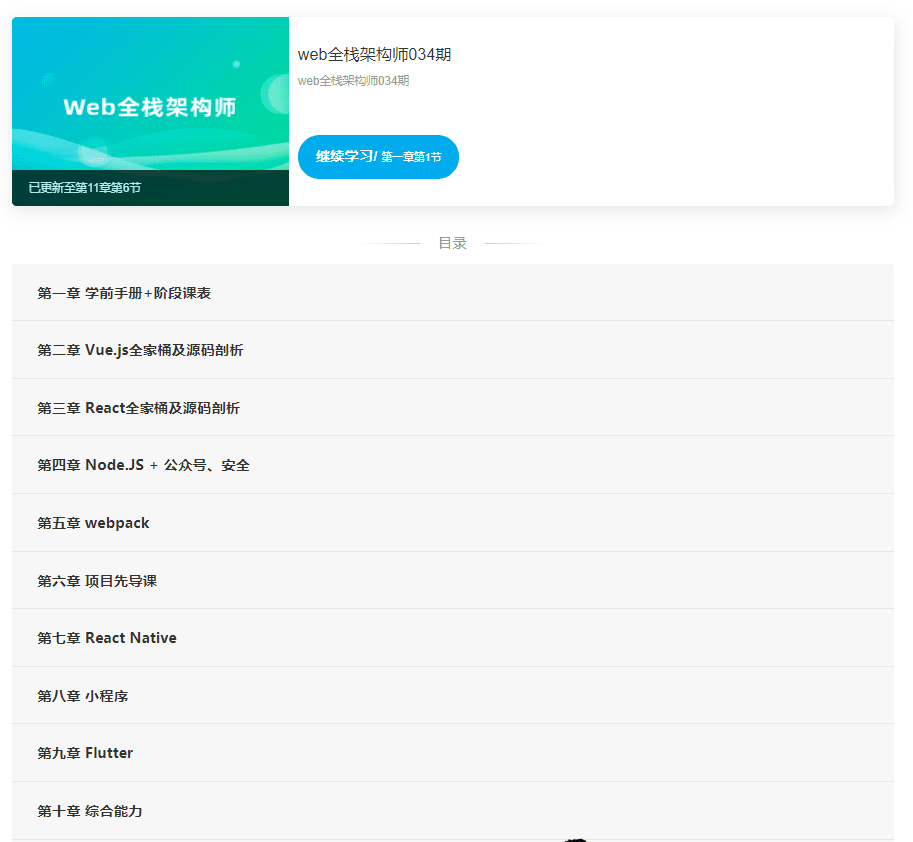Open the web全栈架构师034期 course title

point(374,55)
